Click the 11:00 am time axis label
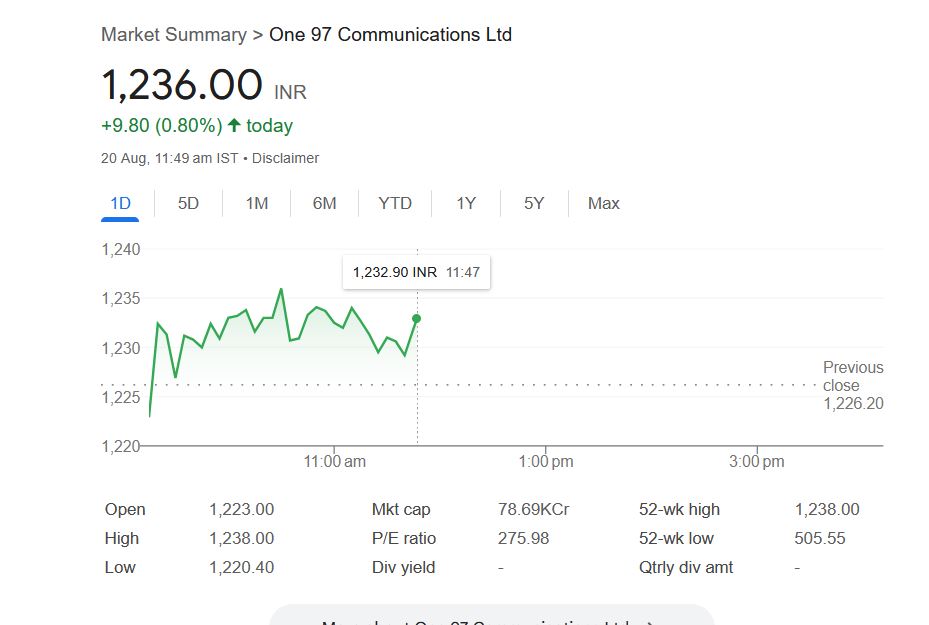 [x=334, y=462]
